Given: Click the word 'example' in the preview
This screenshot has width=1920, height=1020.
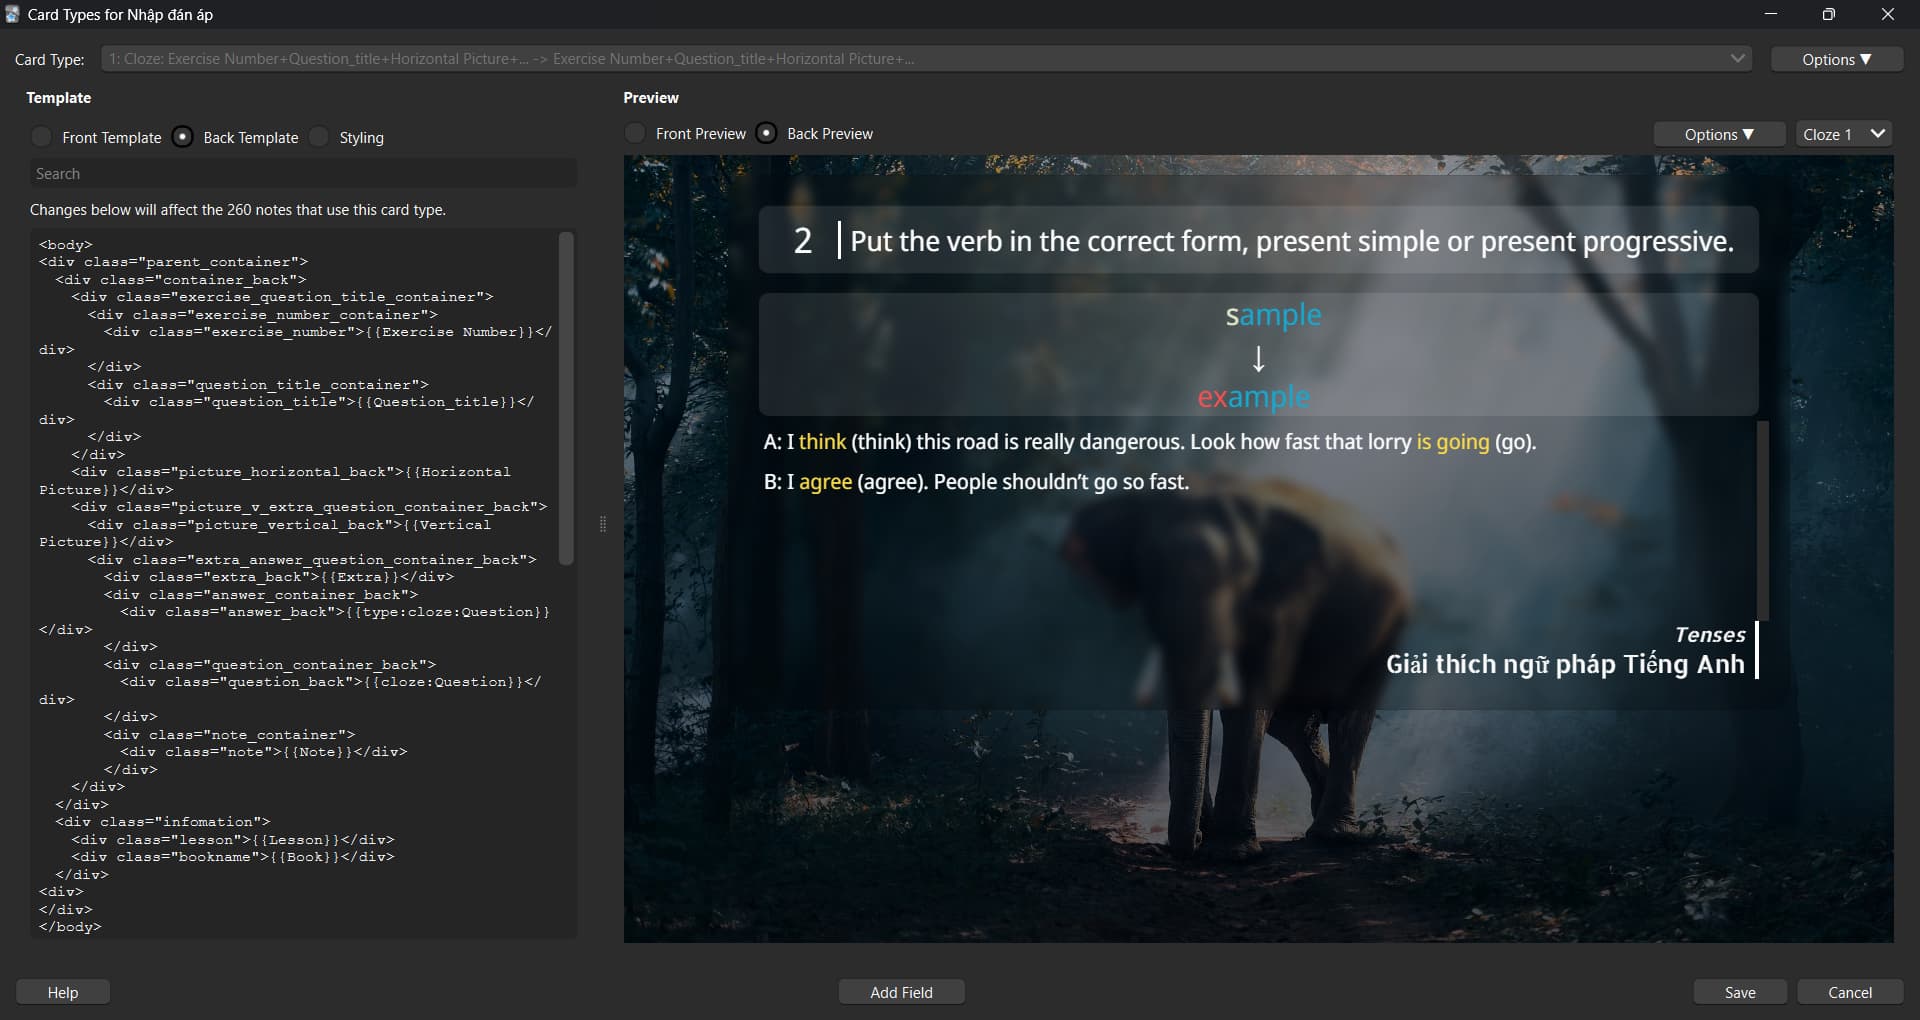Looking at the screenshot, I should point(1253,397).
